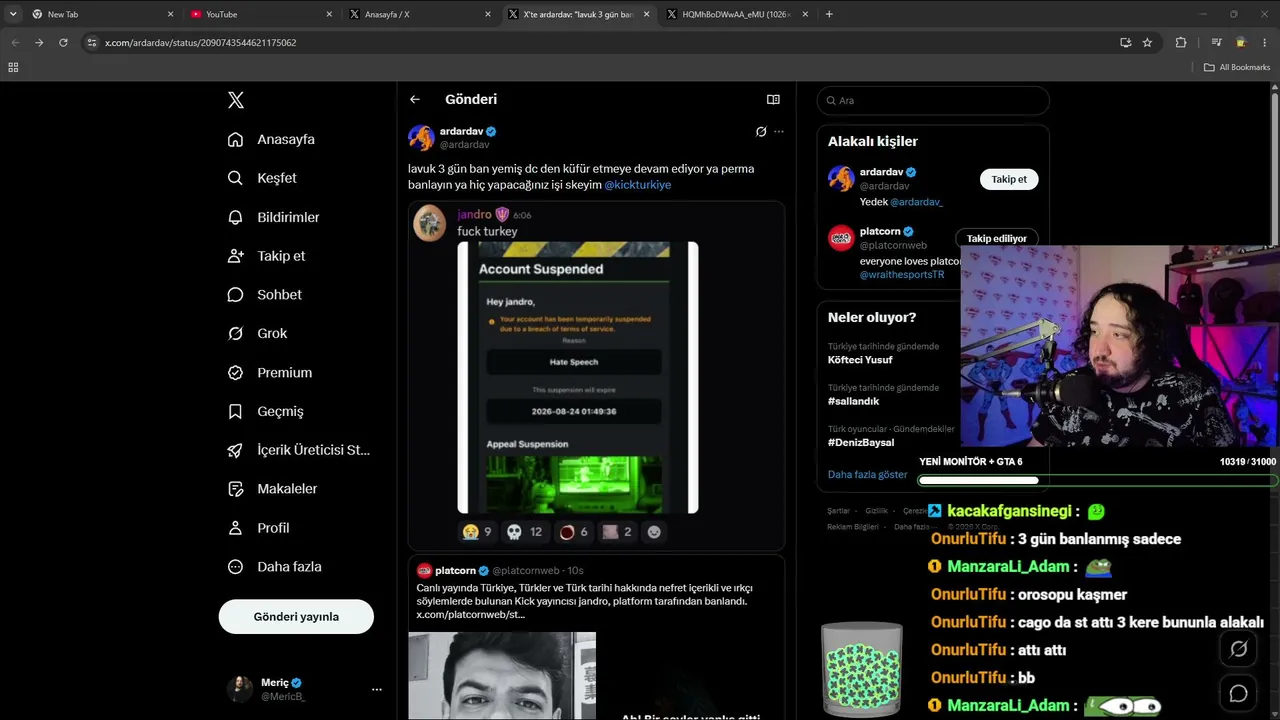Open the media control icon in Chrome toolbar
1280x720 pixels.
point(1216,42)
